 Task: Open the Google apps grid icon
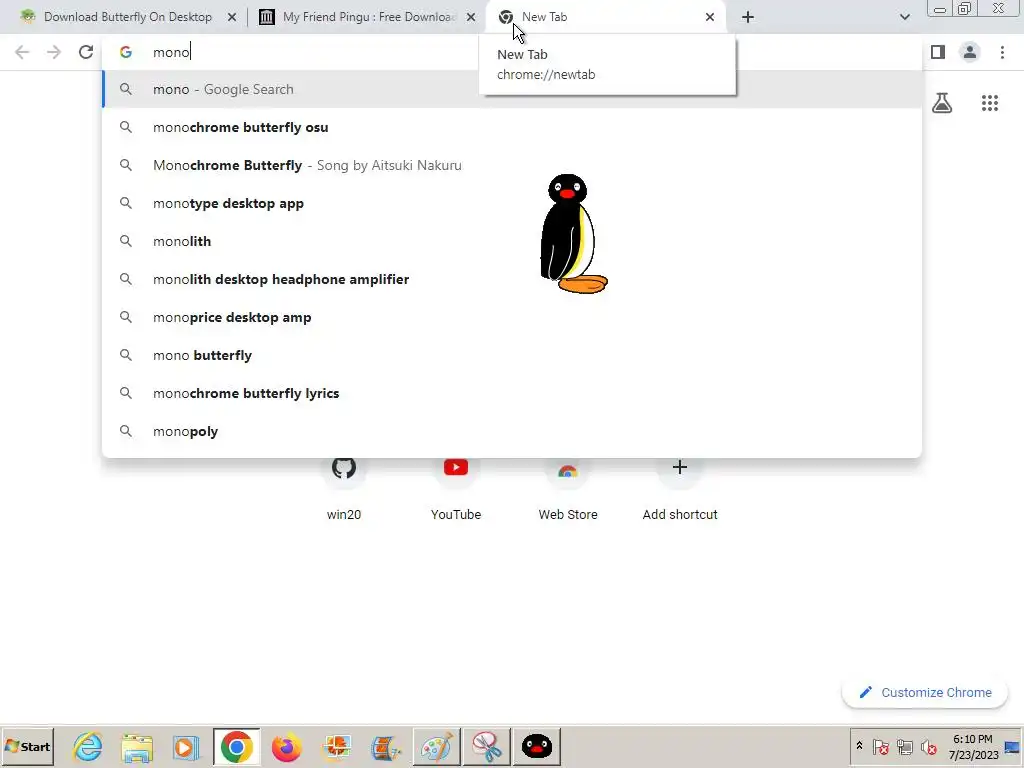tap(990, 103)
